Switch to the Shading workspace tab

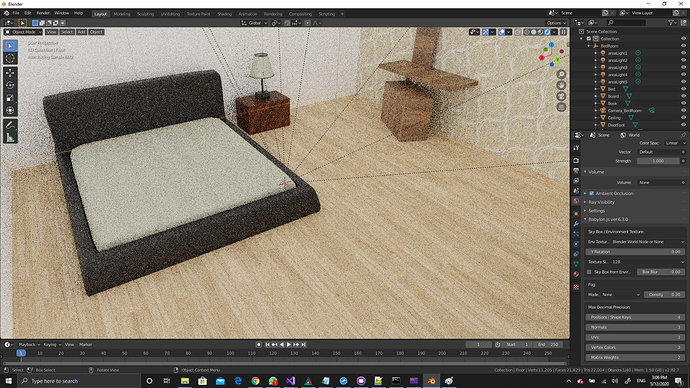[224, 14]
